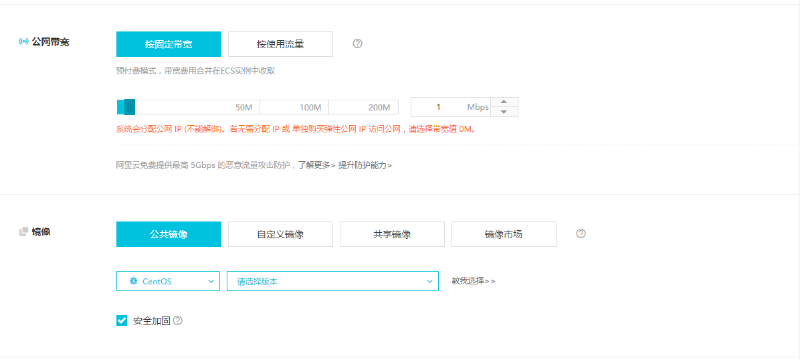Select 按固定带宽 billing option
Image resolution: width=800 pixels, height=360 pixels.
click(x=168, y=44)
